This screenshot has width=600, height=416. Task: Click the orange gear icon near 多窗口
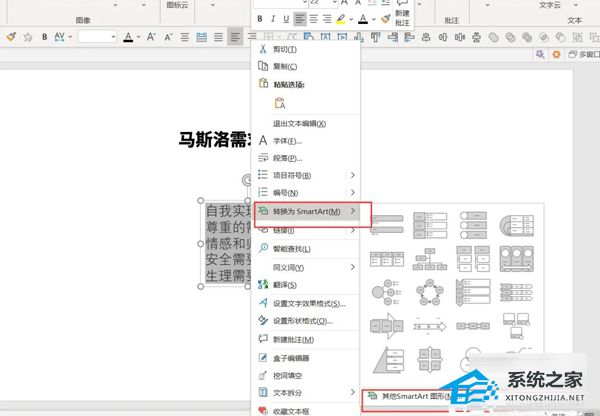[556, 54]
